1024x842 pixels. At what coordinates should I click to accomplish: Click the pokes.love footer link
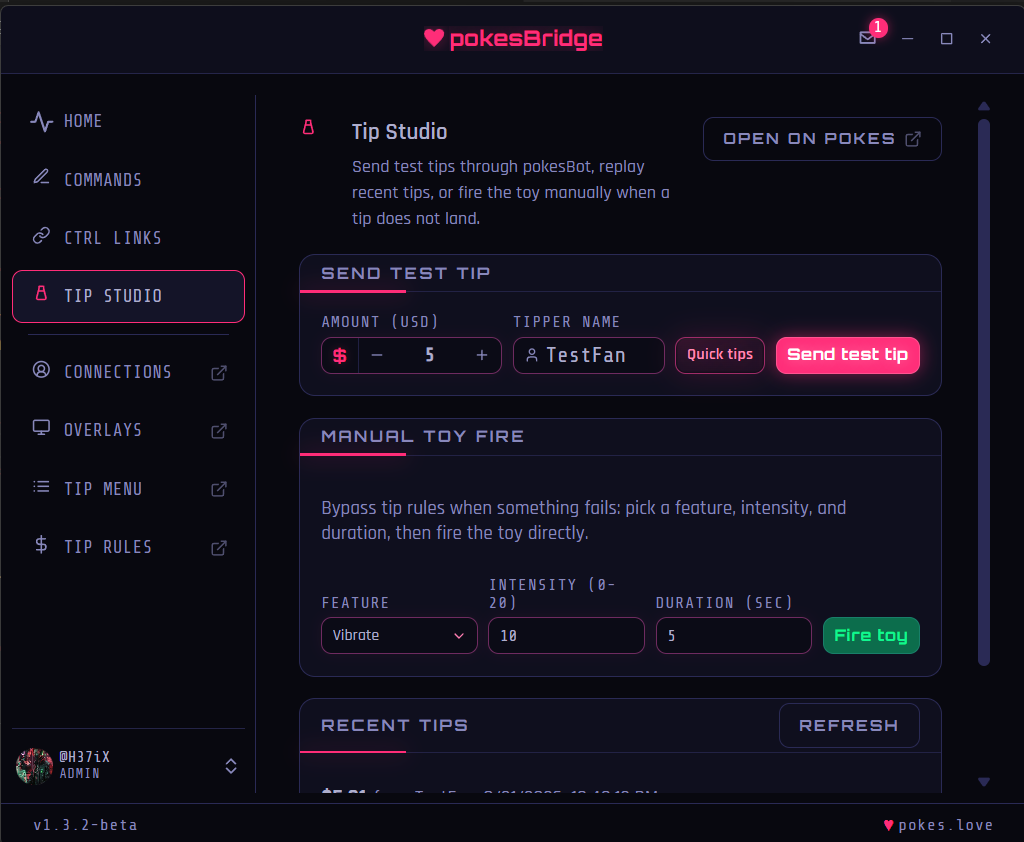[x=938, y=825]
